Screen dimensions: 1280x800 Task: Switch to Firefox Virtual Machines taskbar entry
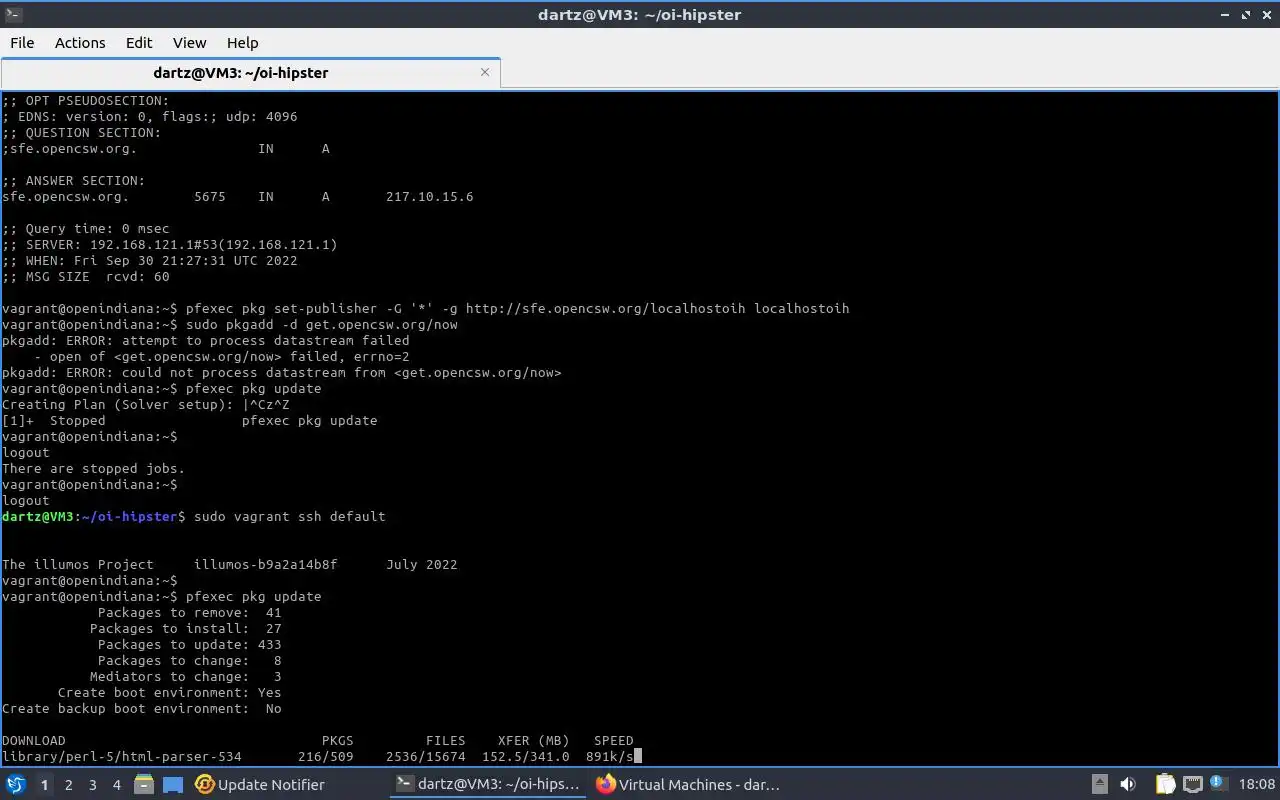pyautogui.click(x=688, y=785)
